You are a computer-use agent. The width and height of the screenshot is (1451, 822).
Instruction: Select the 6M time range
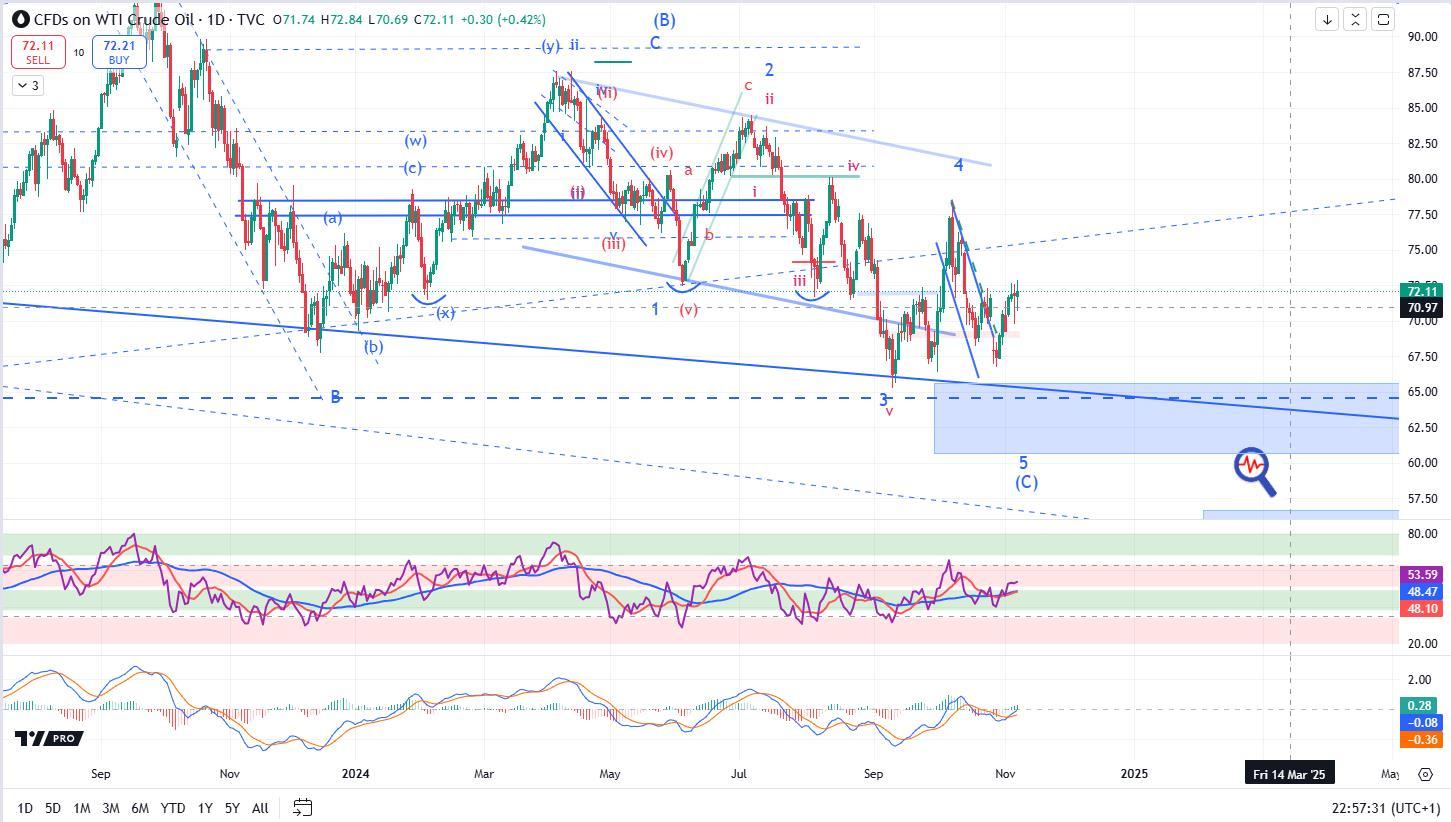141,807
